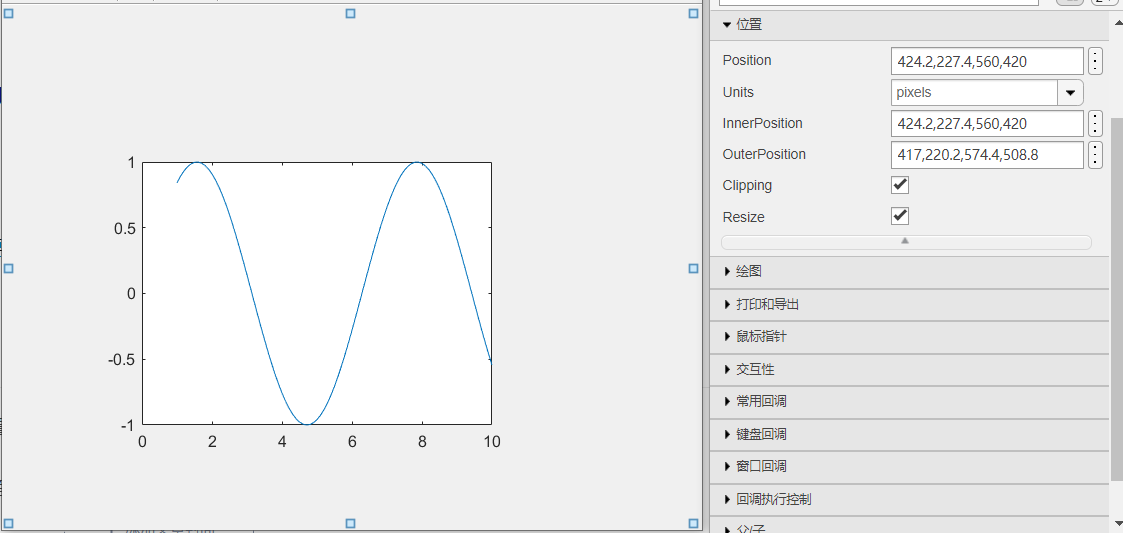Click the collapse bar below Resize
The image size is (1123, 533).
[905, 242]
